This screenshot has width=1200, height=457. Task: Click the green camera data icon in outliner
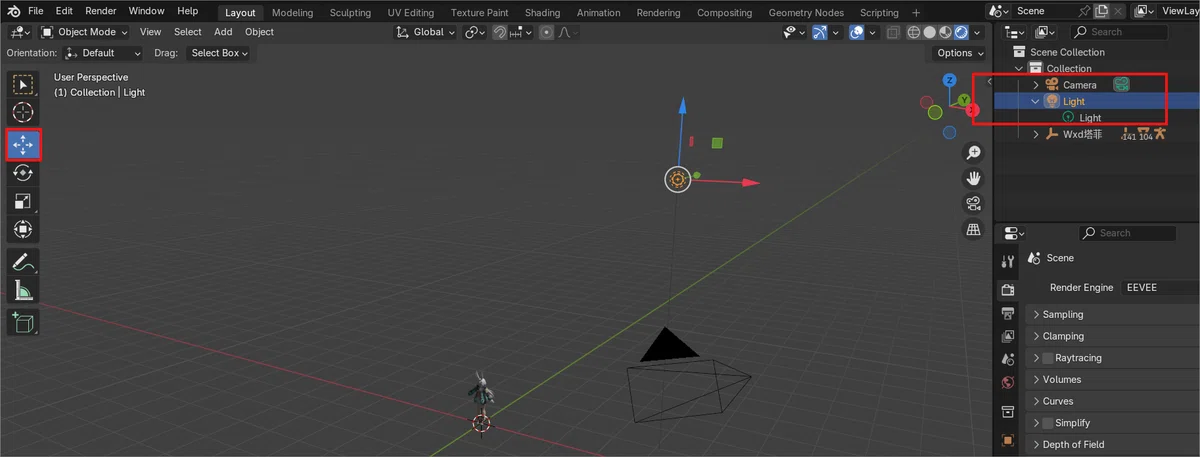click(1121, 85)
